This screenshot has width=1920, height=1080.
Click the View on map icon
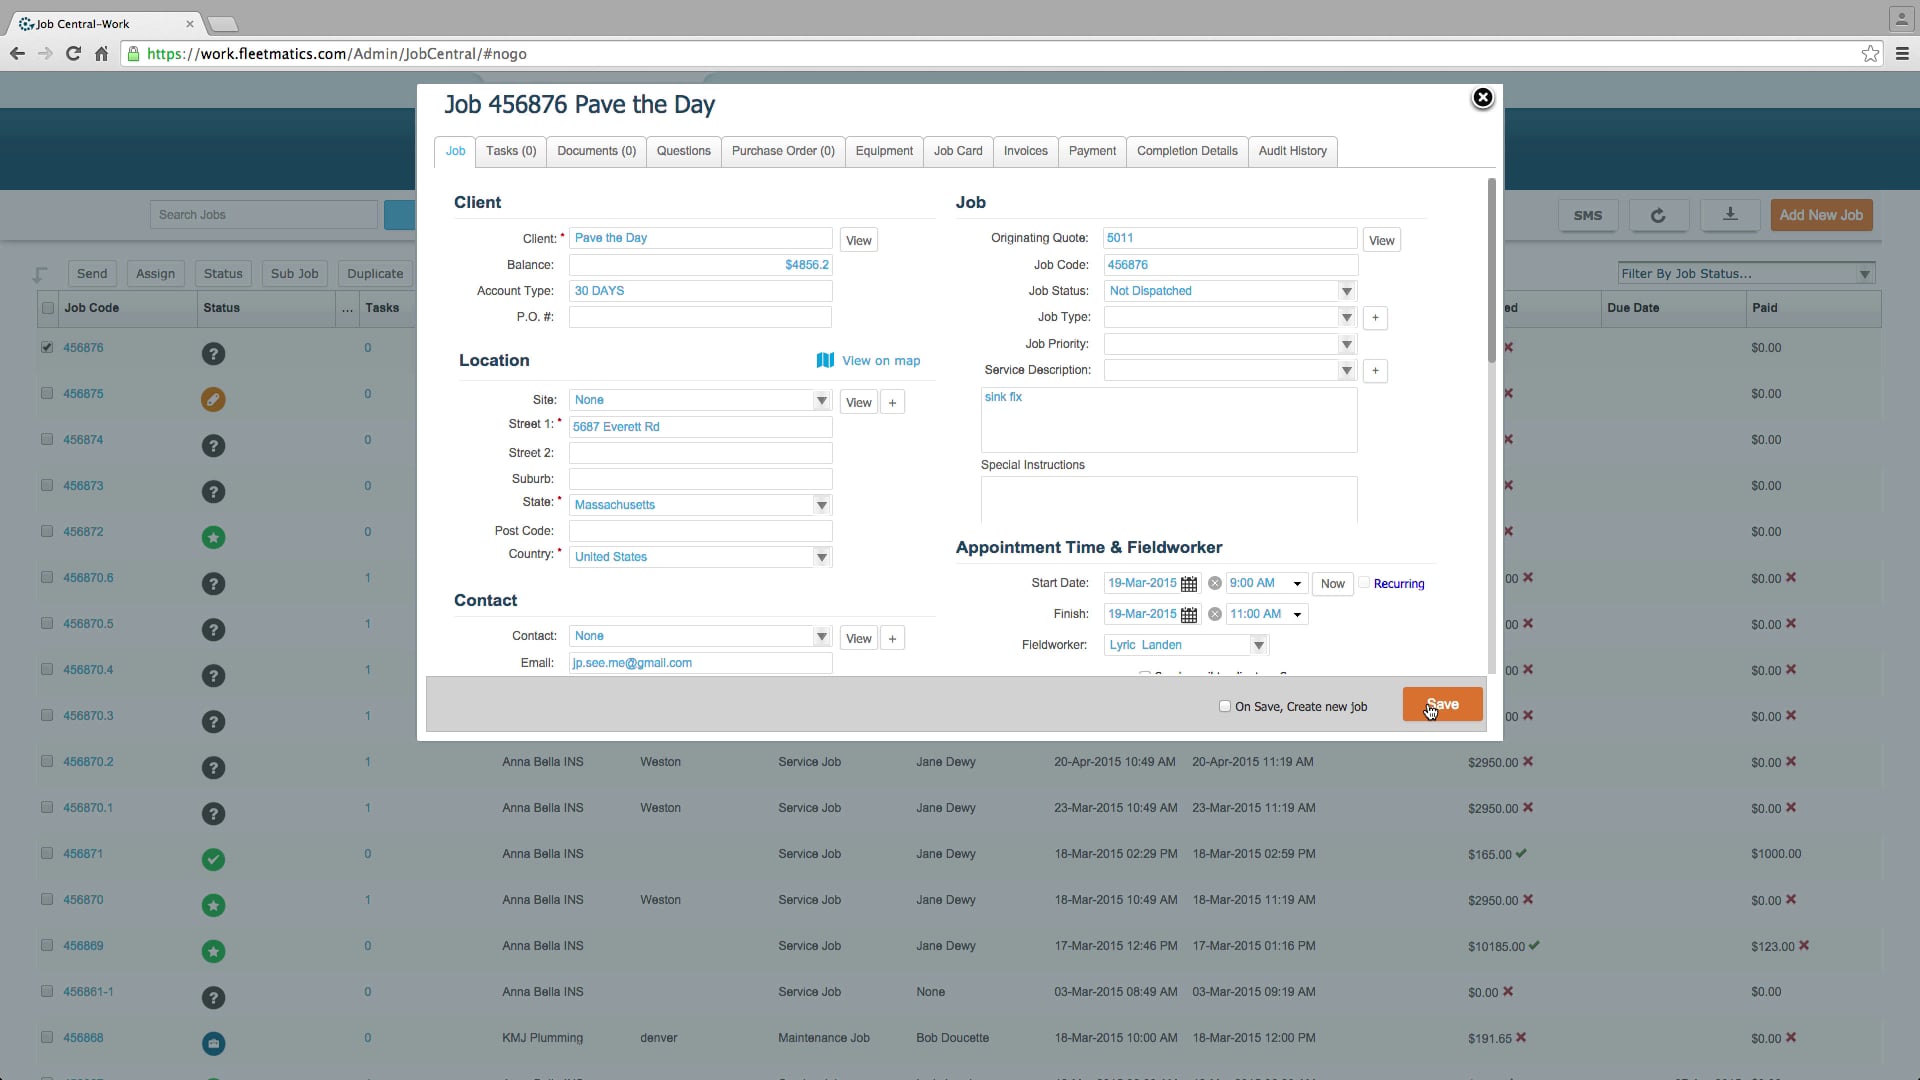coord(825,361)
